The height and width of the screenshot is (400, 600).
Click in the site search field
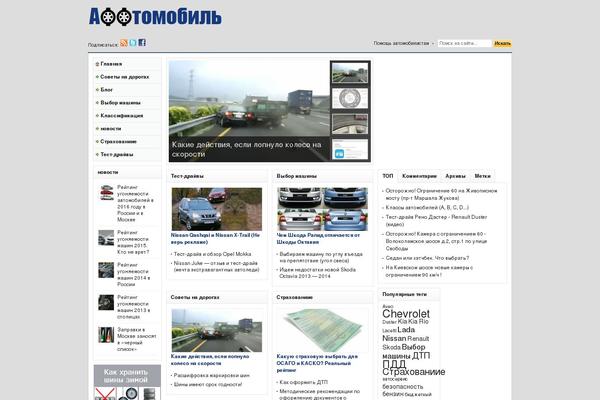[x=463, y=44]
